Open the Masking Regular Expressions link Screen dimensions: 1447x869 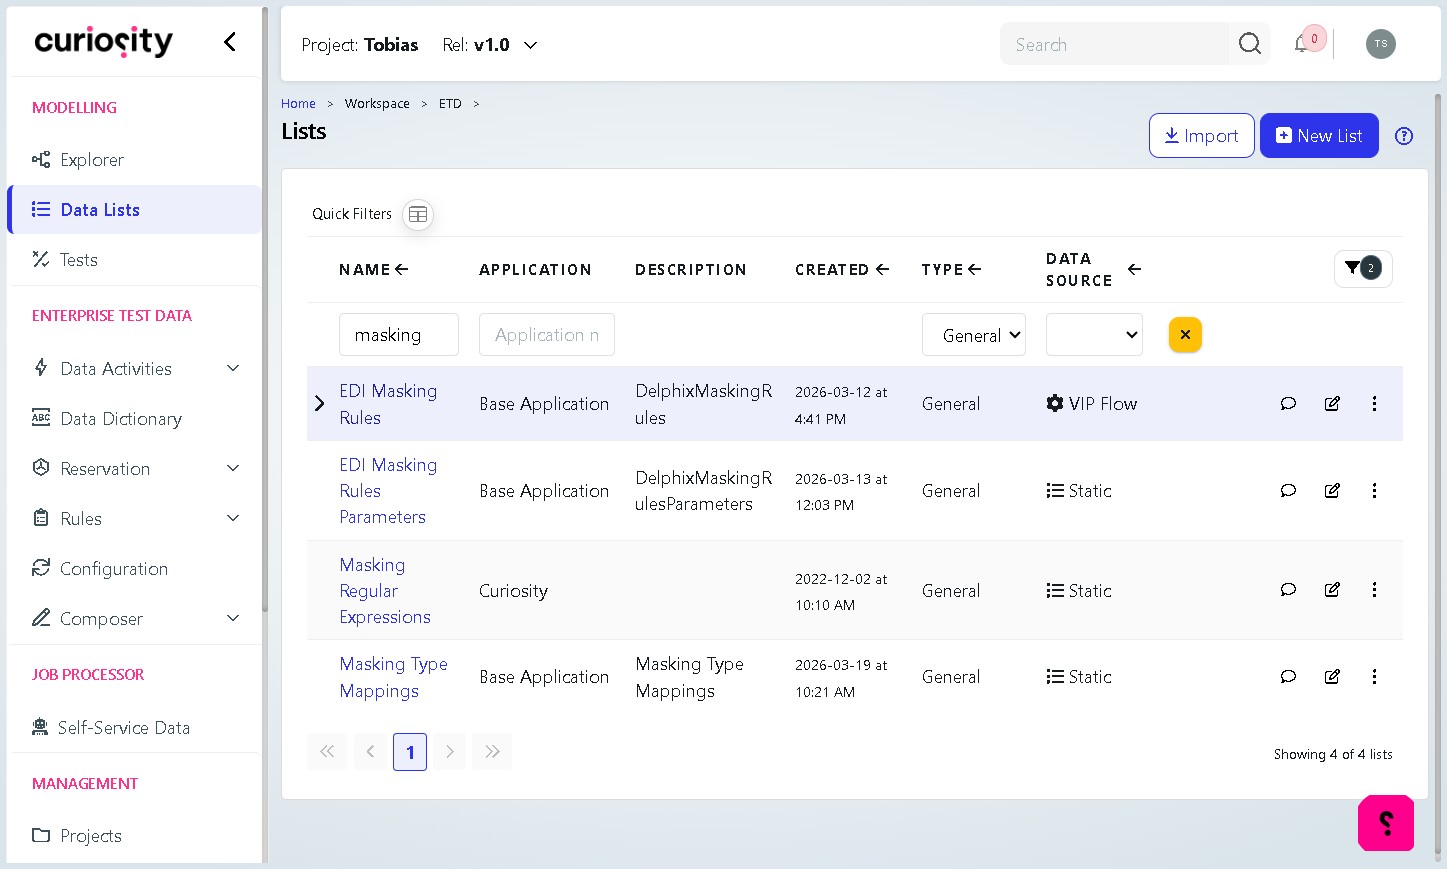[x=385, y=590]
